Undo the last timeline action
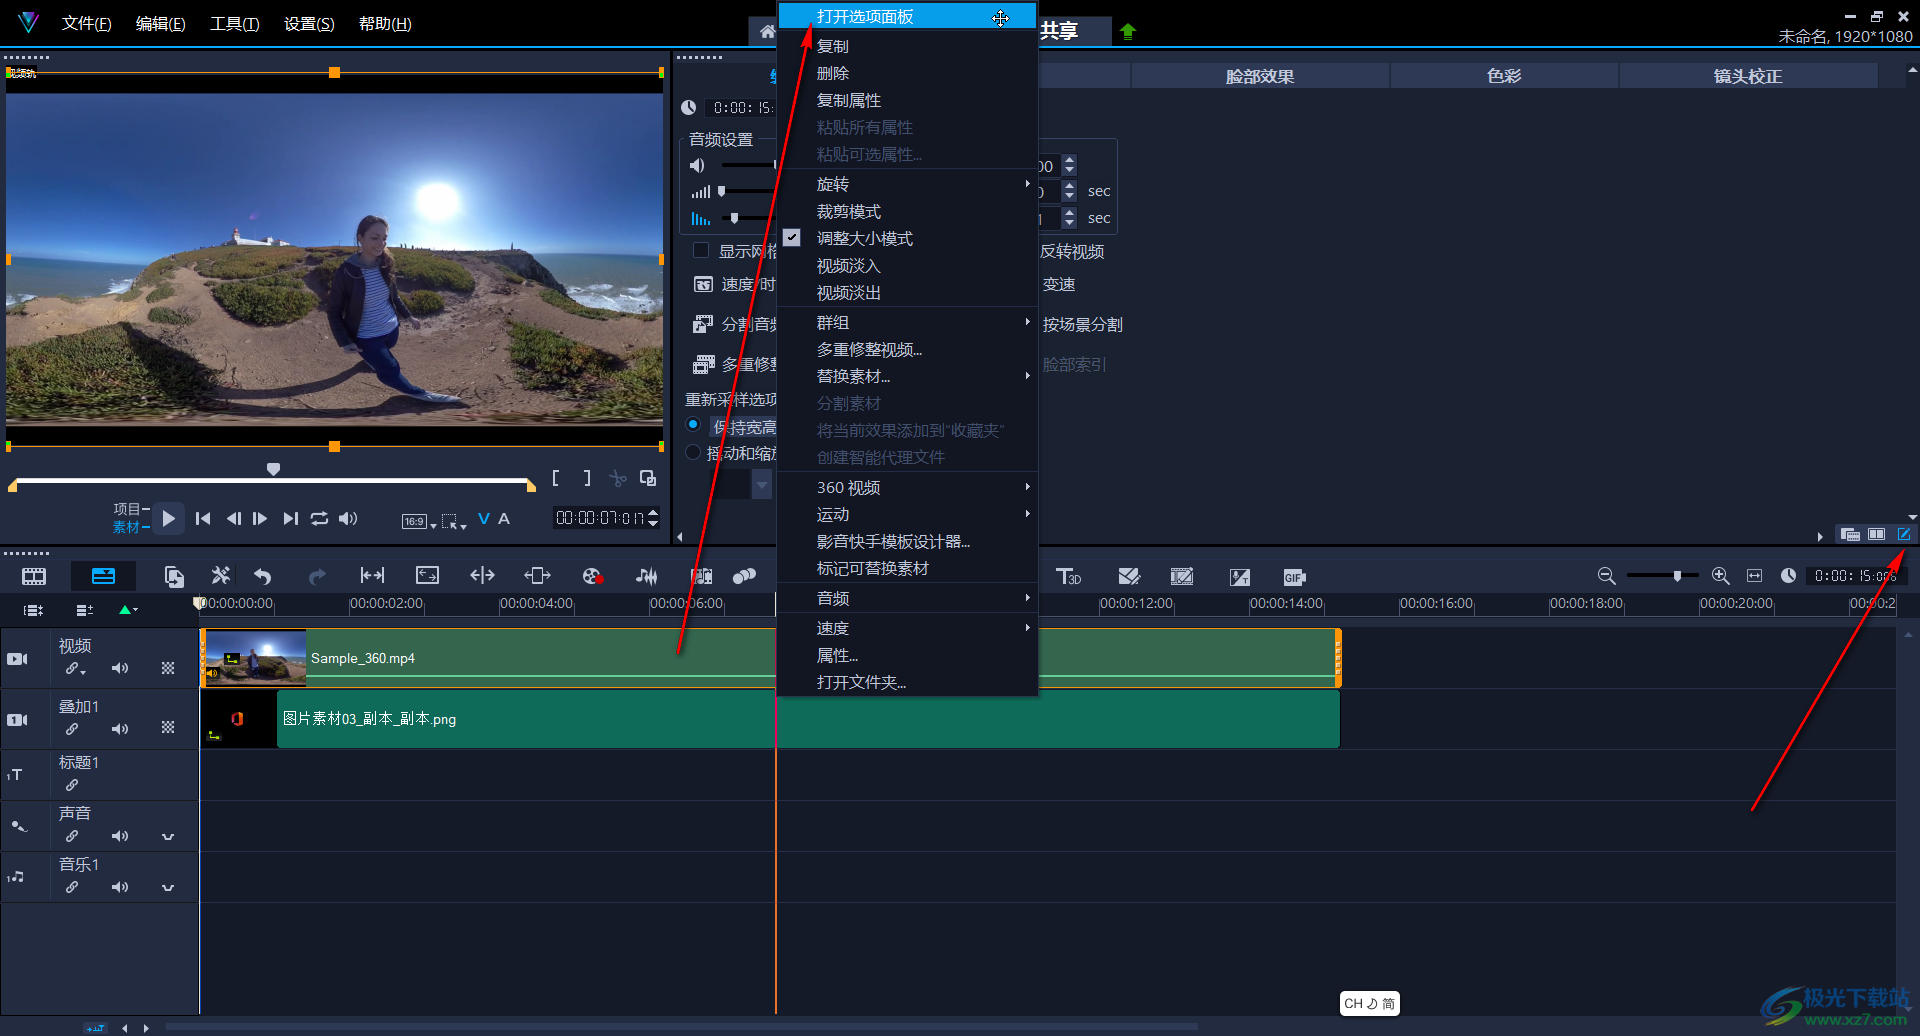Image resolution: width=1920 pixels, height=1036 pixels. tap(263, 576)
